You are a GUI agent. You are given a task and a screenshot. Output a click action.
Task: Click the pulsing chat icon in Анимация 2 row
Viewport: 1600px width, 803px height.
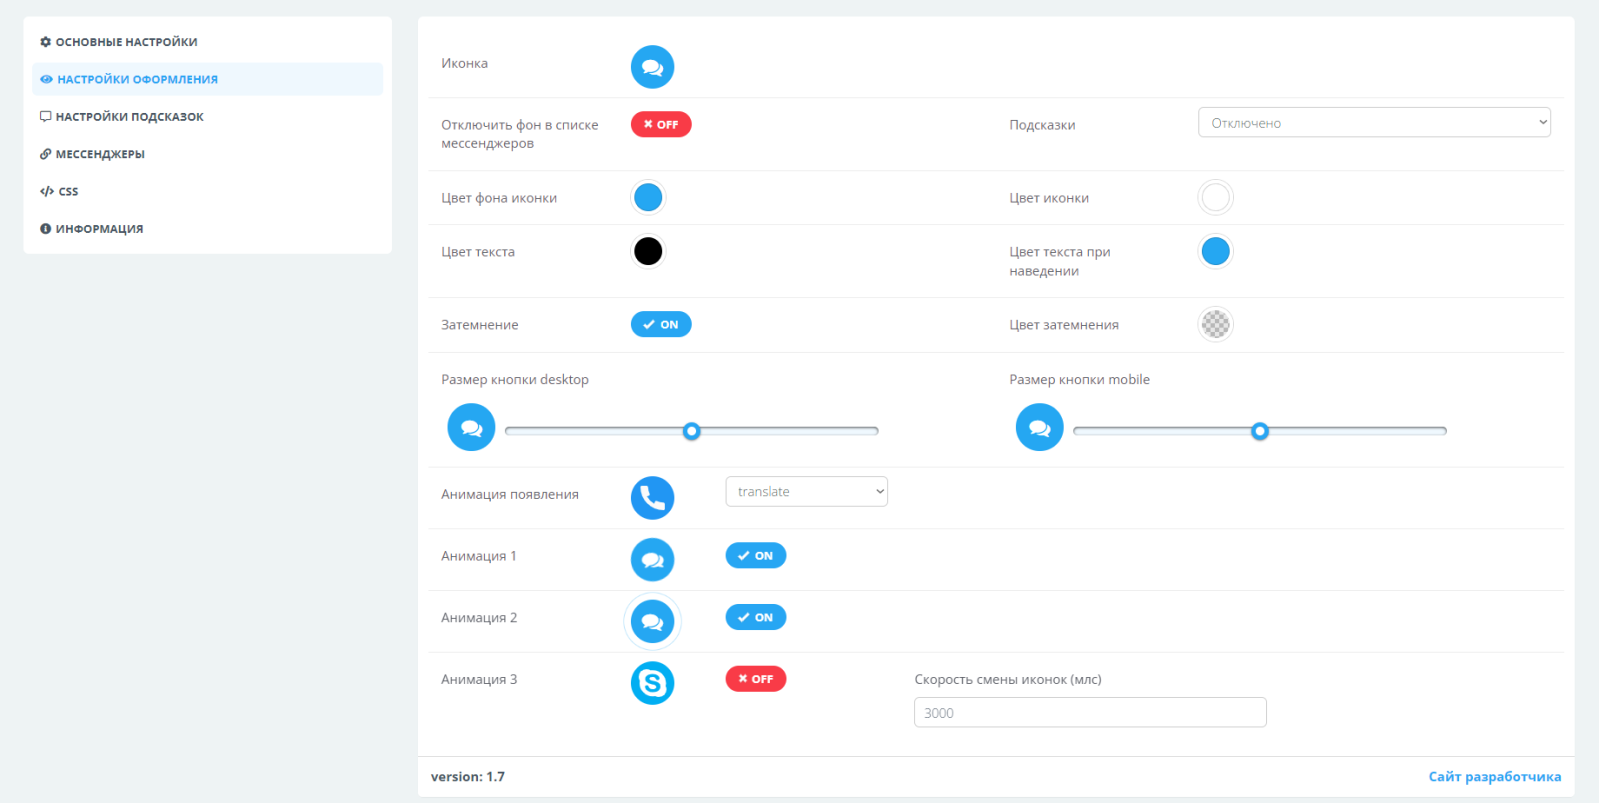pyautogui.click(x=652, y=621)
